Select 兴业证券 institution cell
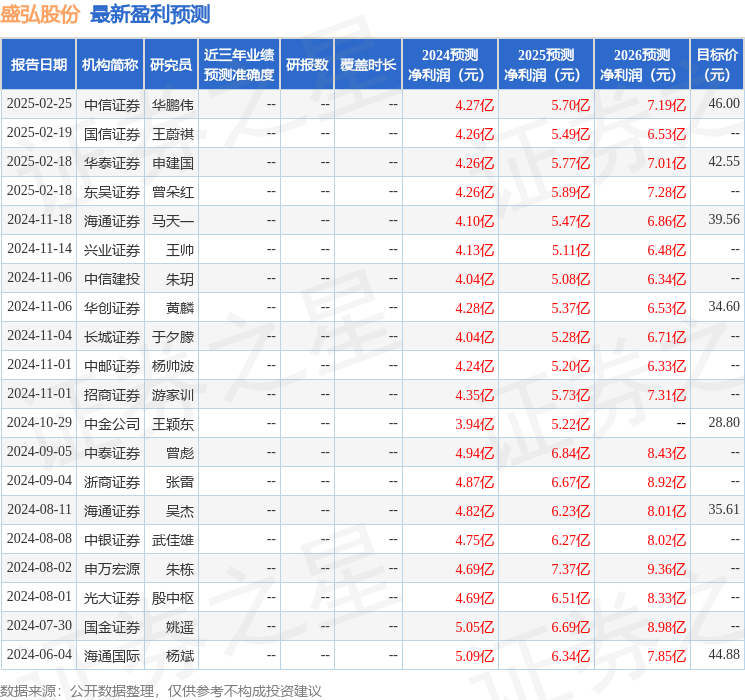Image resolution: width=745 pixels, height=700 pixels. click(112, 249)
